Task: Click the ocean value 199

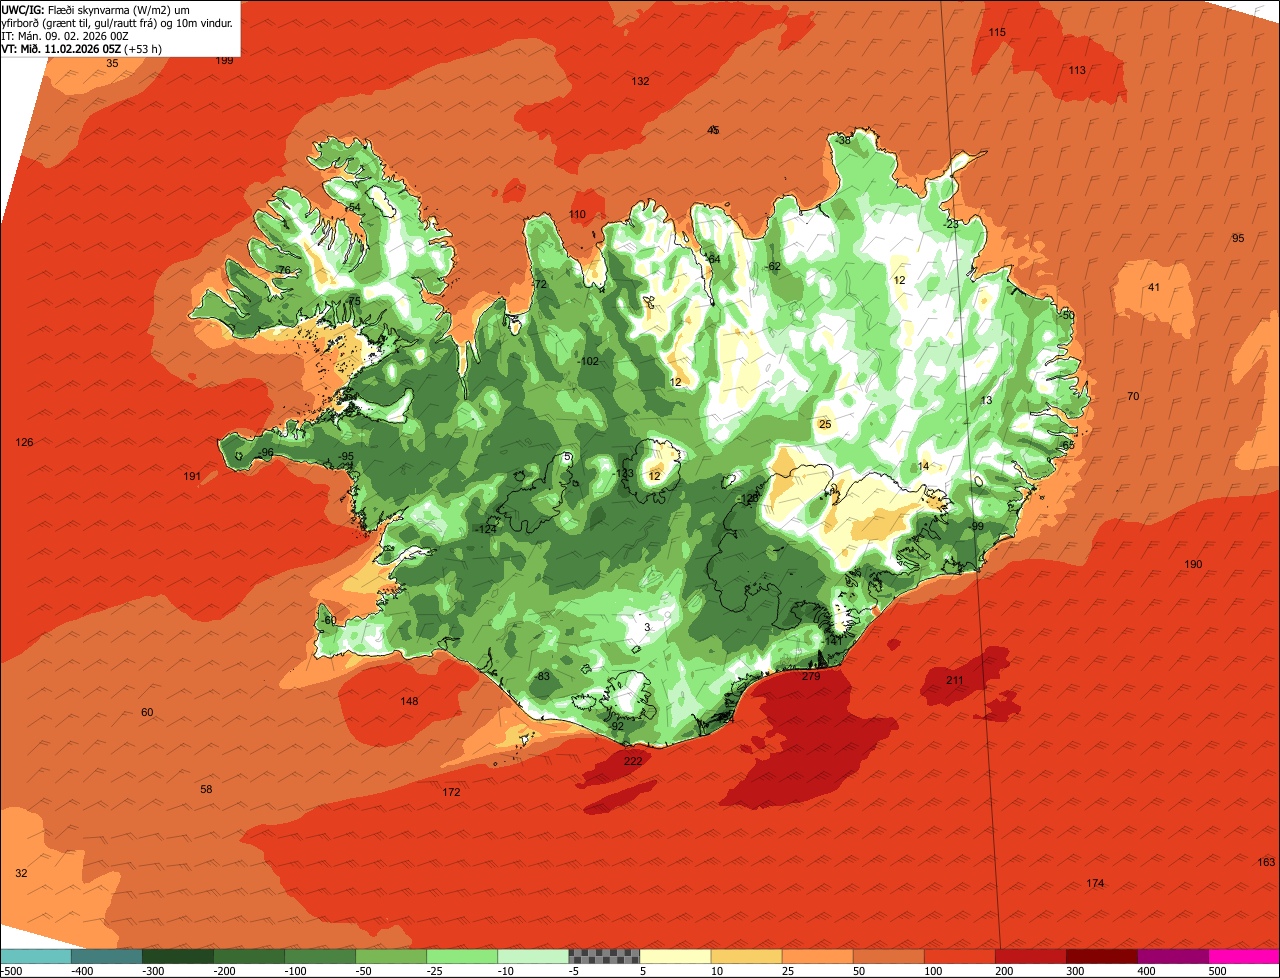Action: coord(224,60)
